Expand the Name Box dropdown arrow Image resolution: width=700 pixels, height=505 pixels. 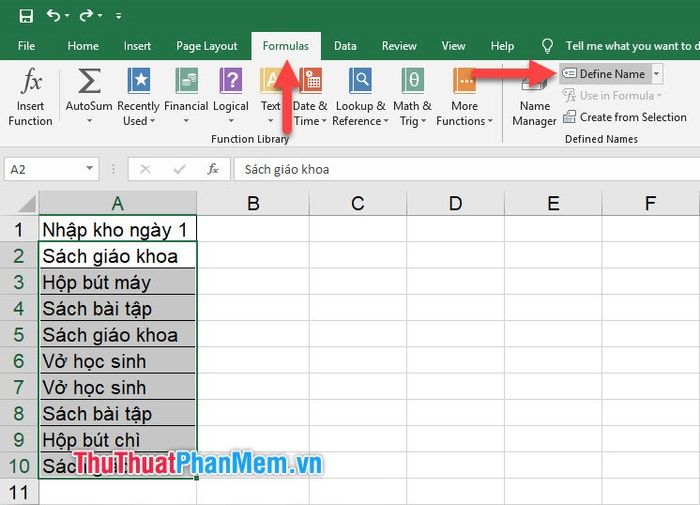click(90, 169)
